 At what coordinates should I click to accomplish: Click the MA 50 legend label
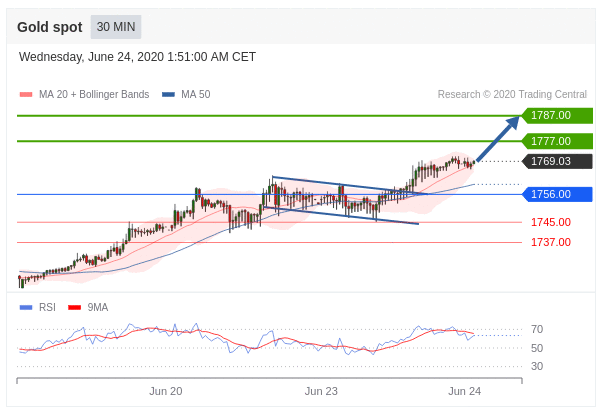[x=196, y=95]
